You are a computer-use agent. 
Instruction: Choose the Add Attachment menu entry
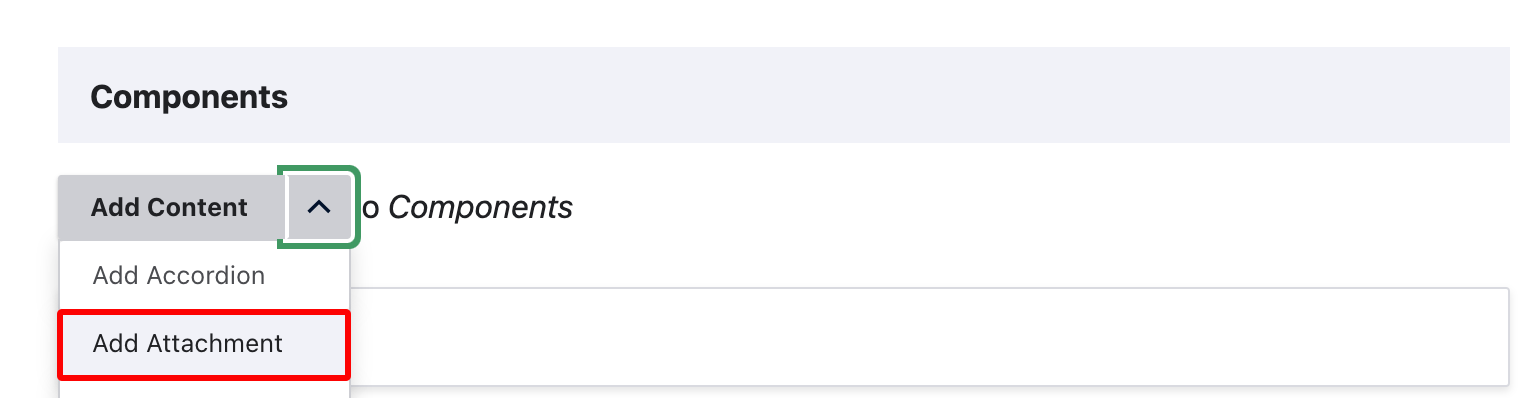(204, 344)
